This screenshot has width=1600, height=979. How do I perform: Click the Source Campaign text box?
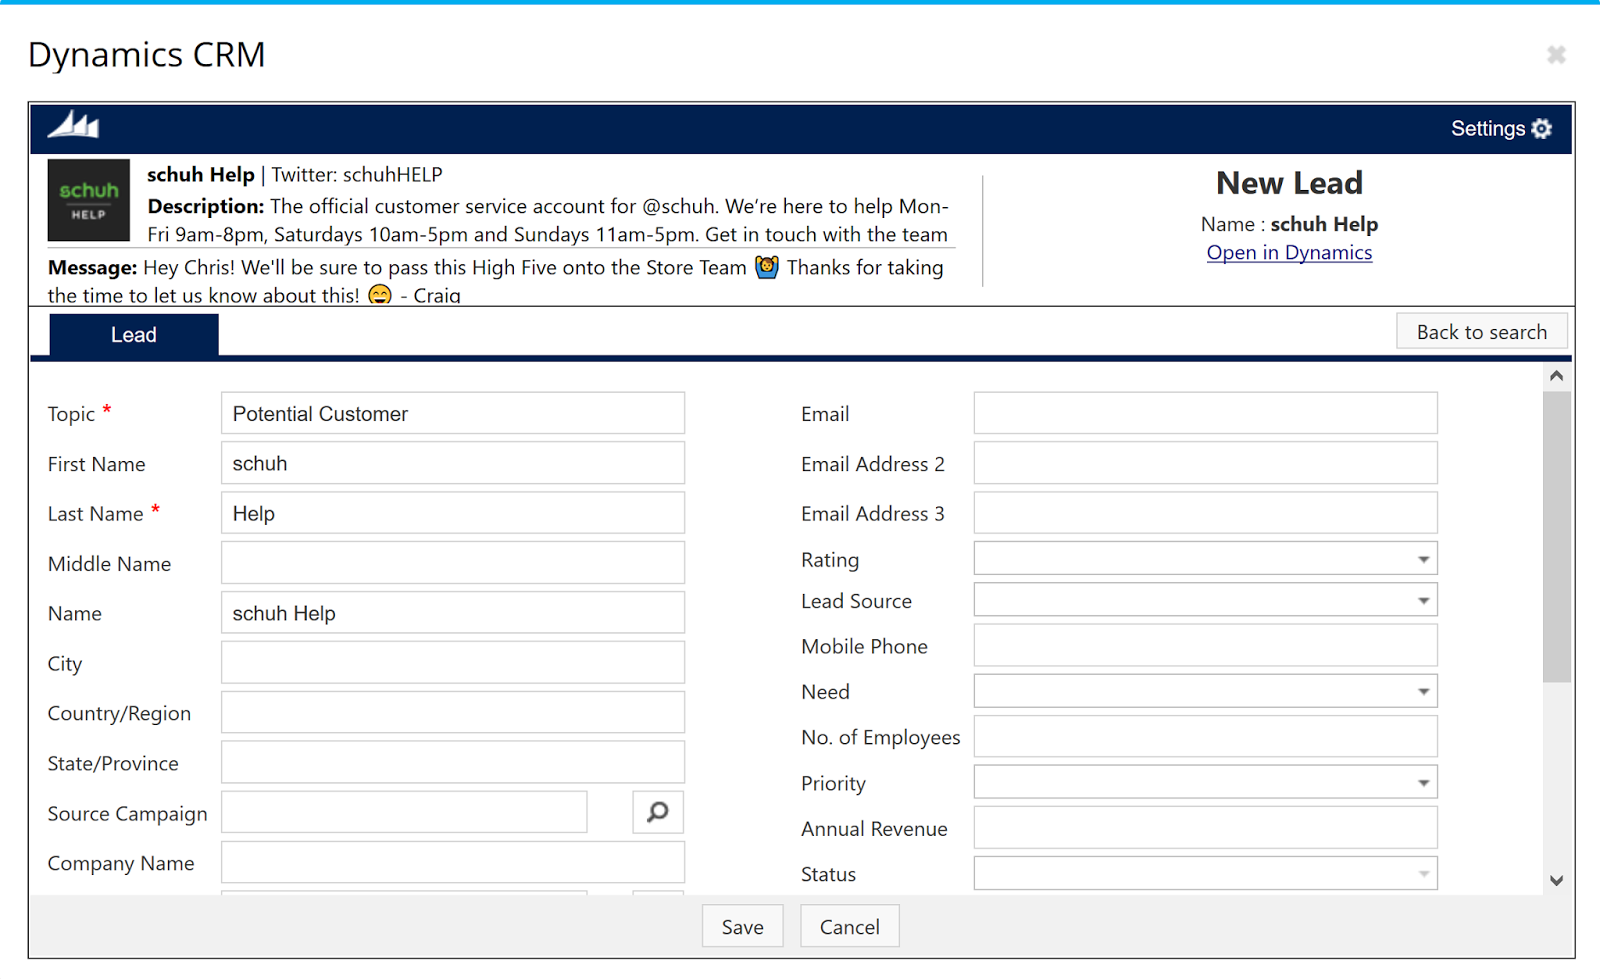(x=404, y=812)
